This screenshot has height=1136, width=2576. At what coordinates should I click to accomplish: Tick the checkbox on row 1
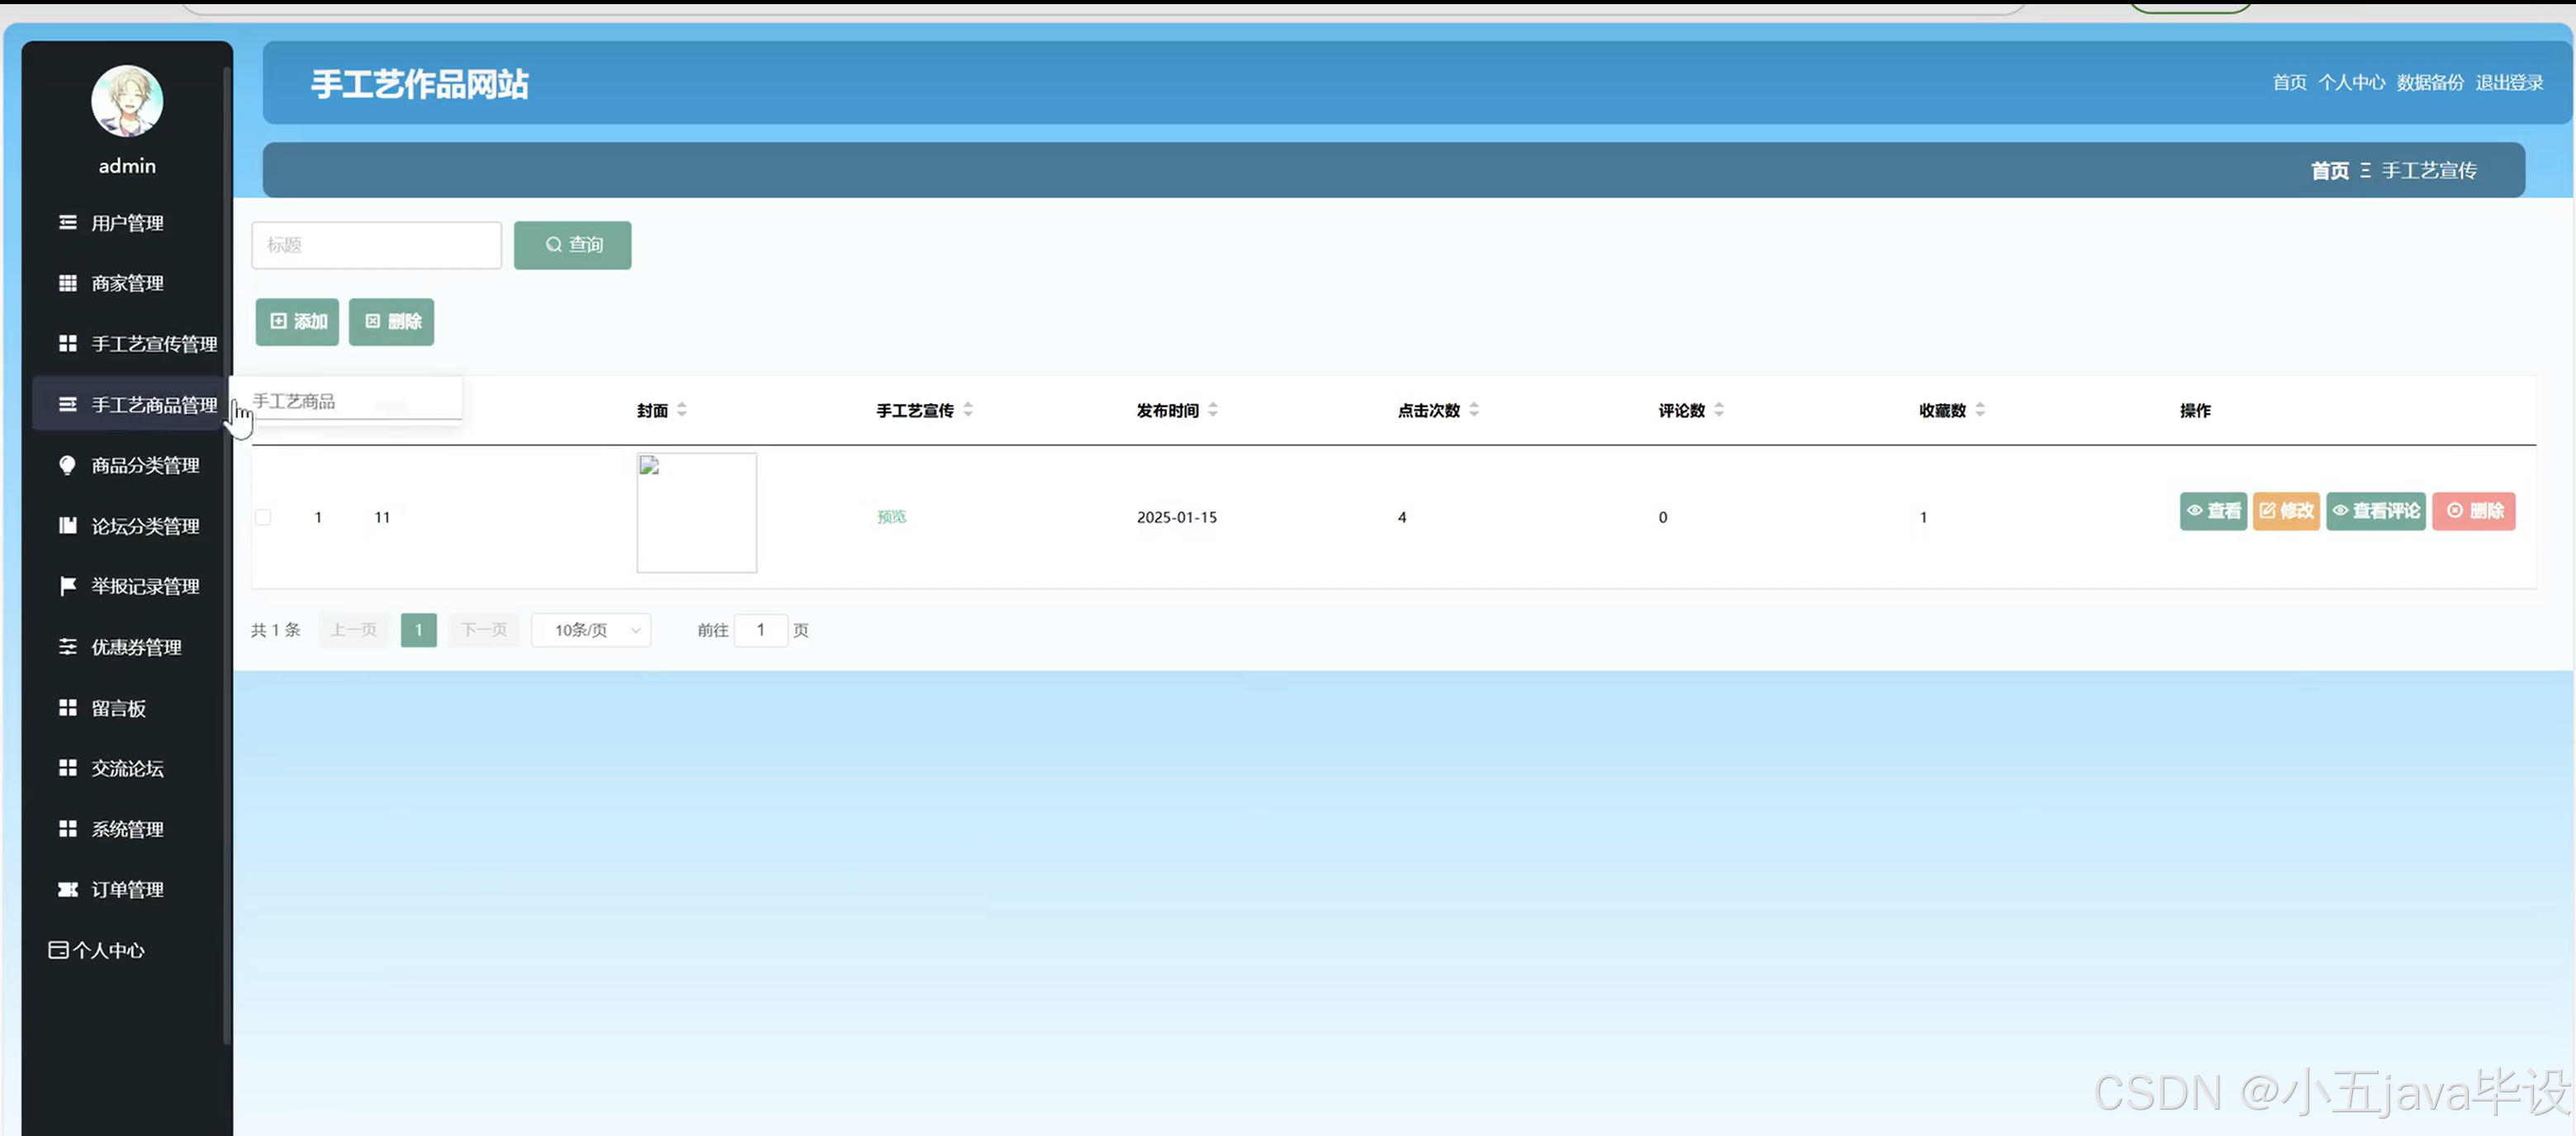(263, 517)
